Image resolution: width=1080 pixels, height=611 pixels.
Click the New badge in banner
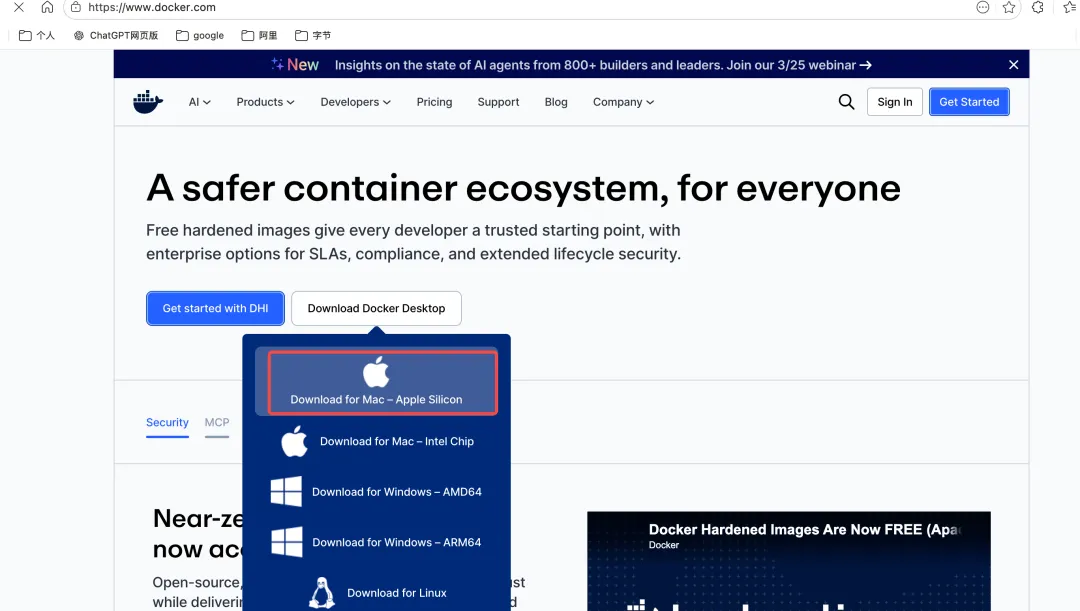(x=295, y=65)
